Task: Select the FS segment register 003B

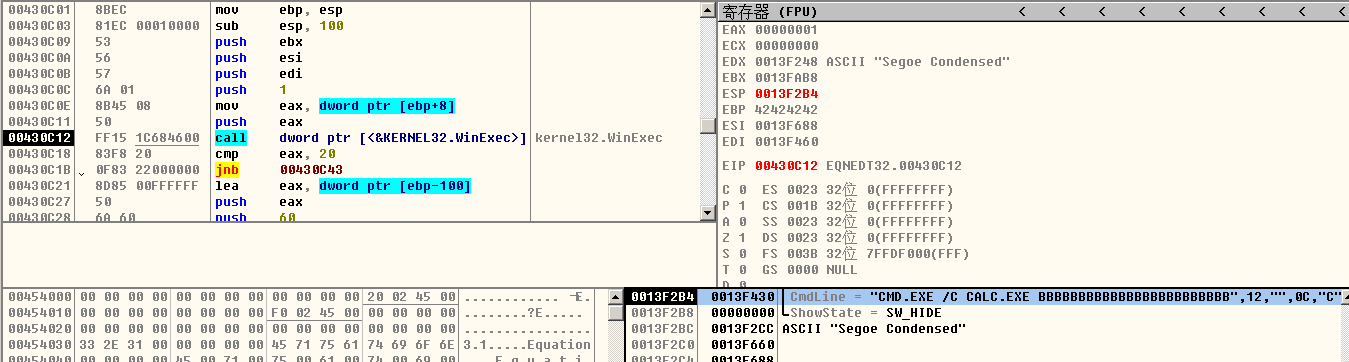Action: tap(802, 254)
